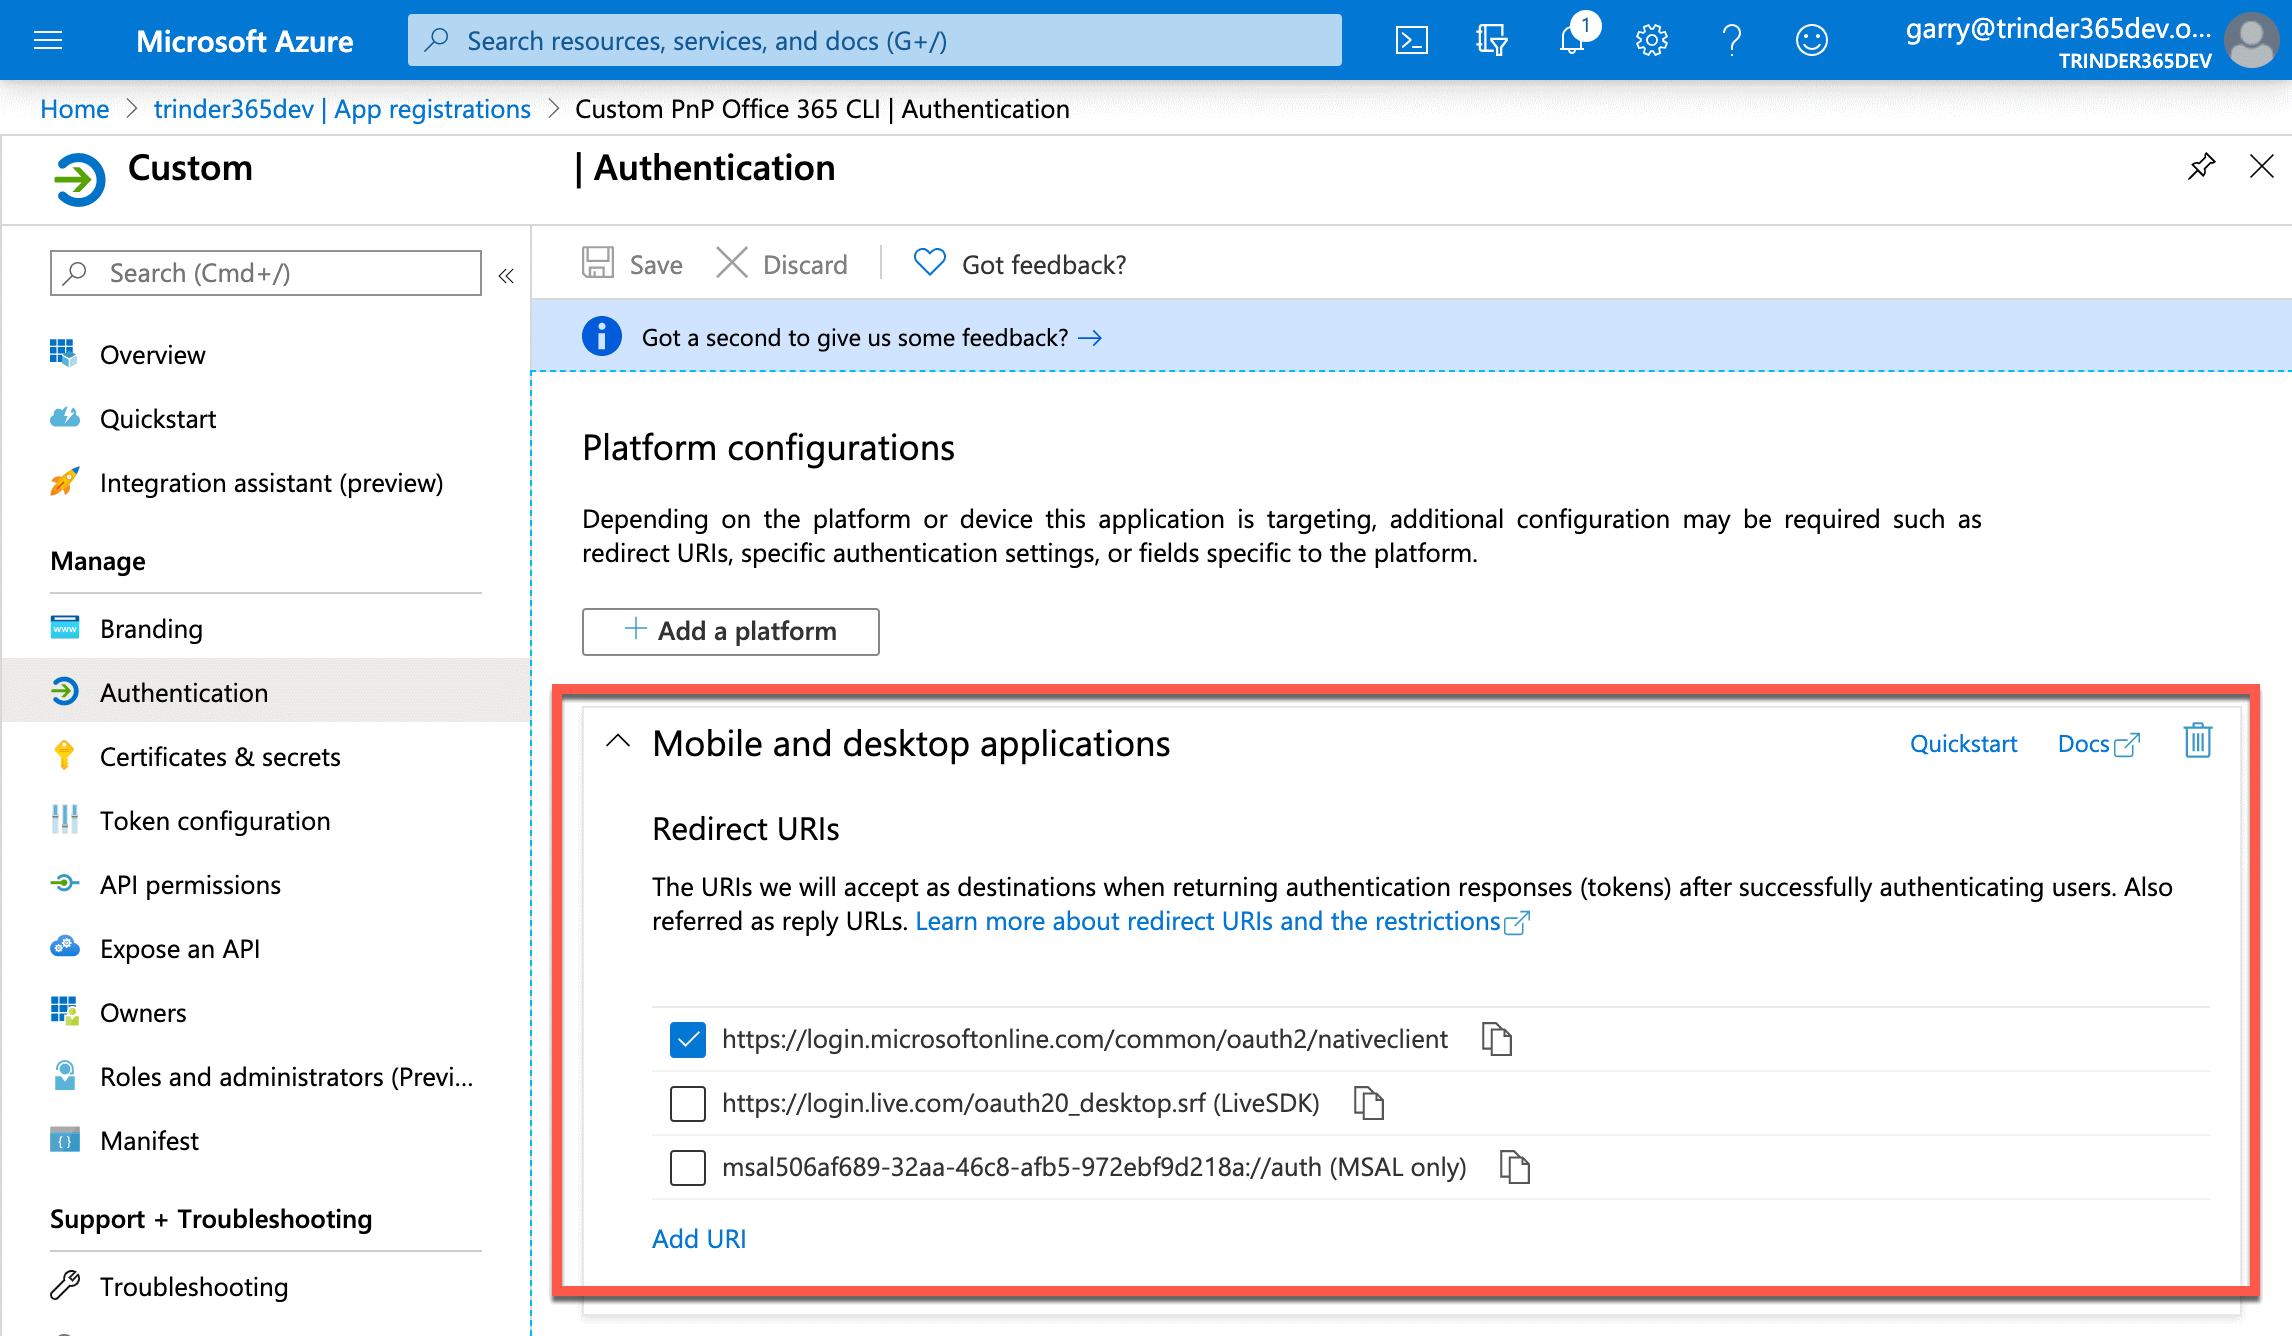This screenshot has width=2292, height=1336.
Task: Click the Add URI link
Action: click(699, 1239)
